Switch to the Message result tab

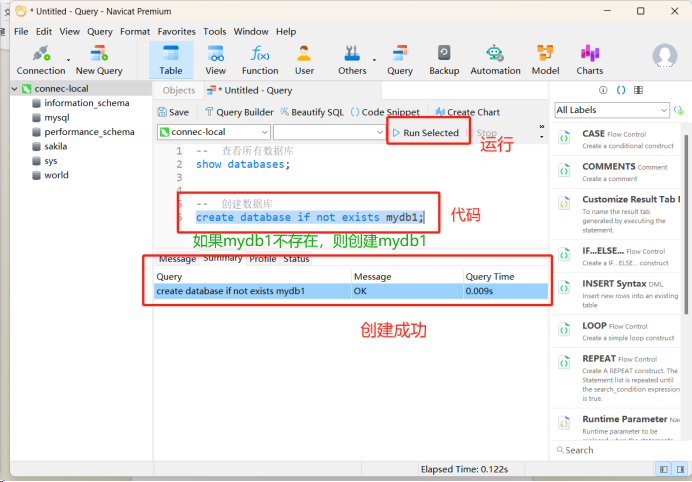177,259
